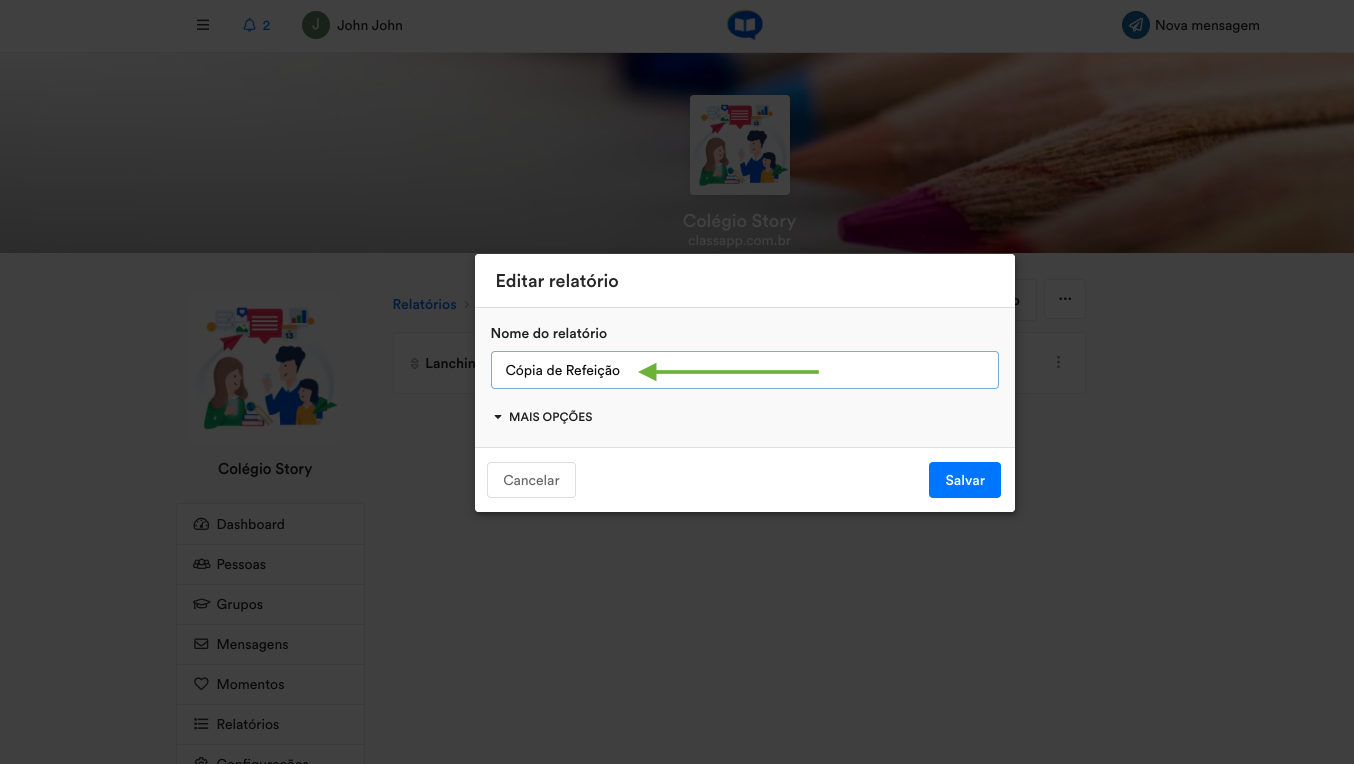Open the Pessoas sidebar item
This screenshot has width=1354, height=764.
[271, 564]
